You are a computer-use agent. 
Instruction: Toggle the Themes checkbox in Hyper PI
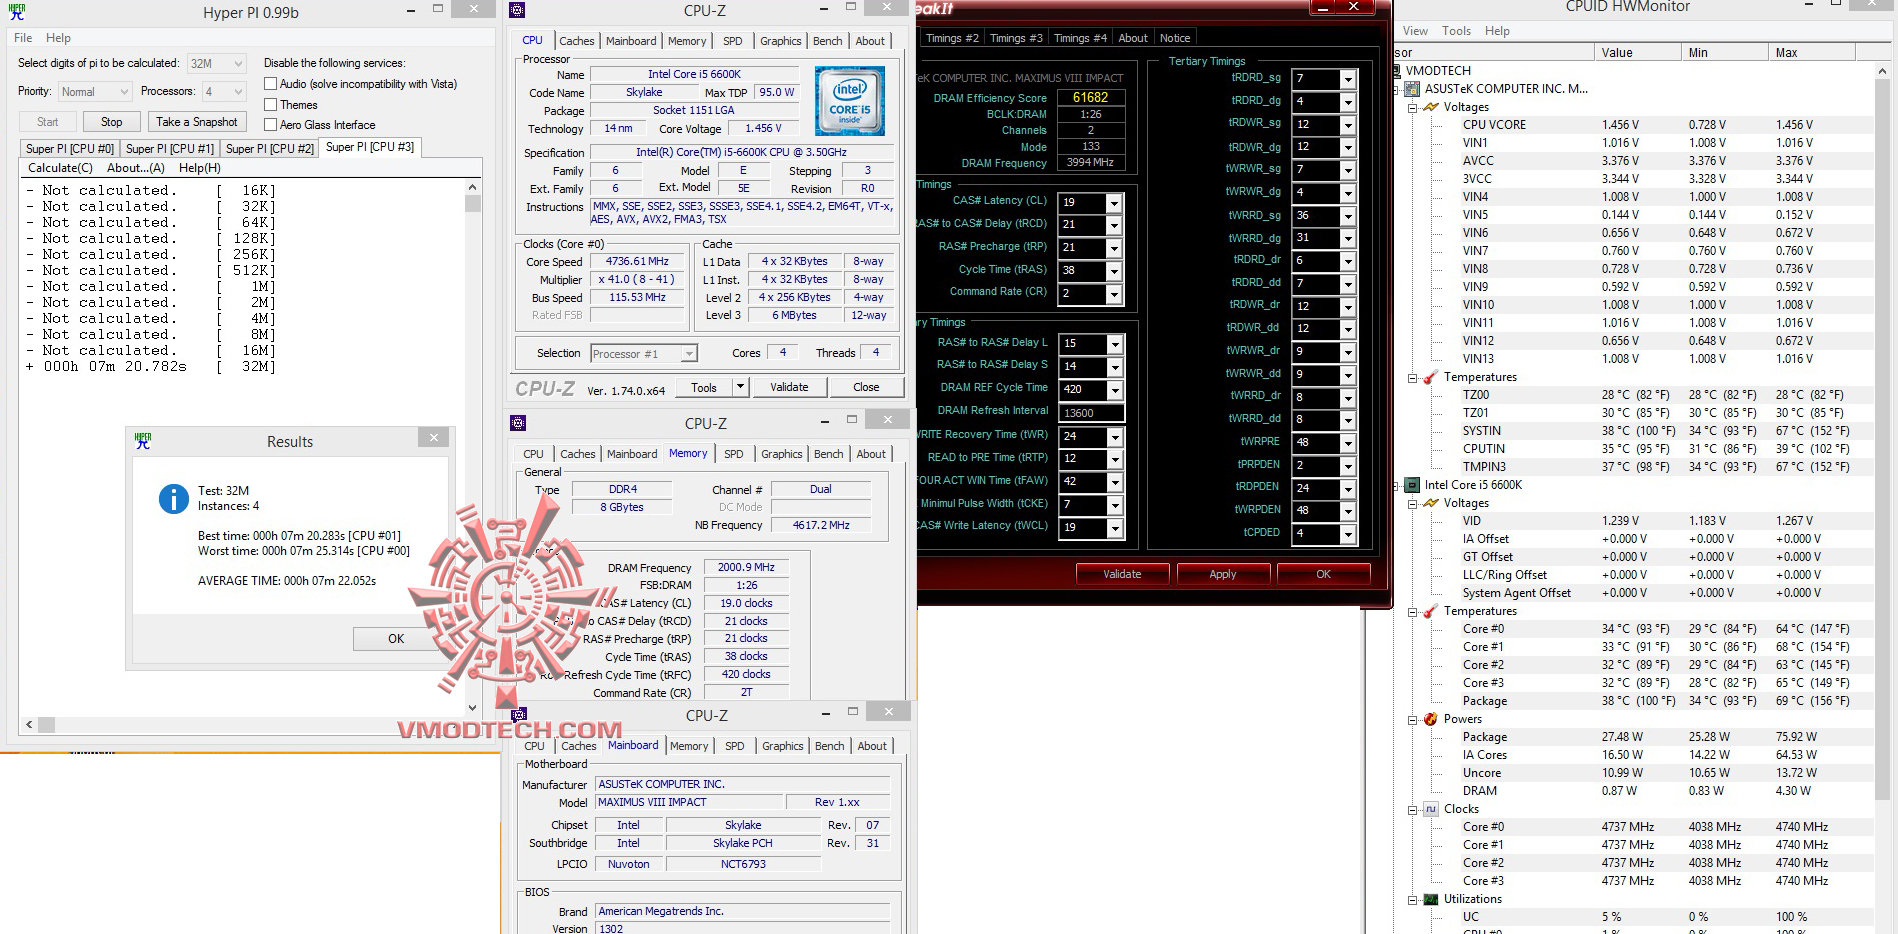click(270, 105)
